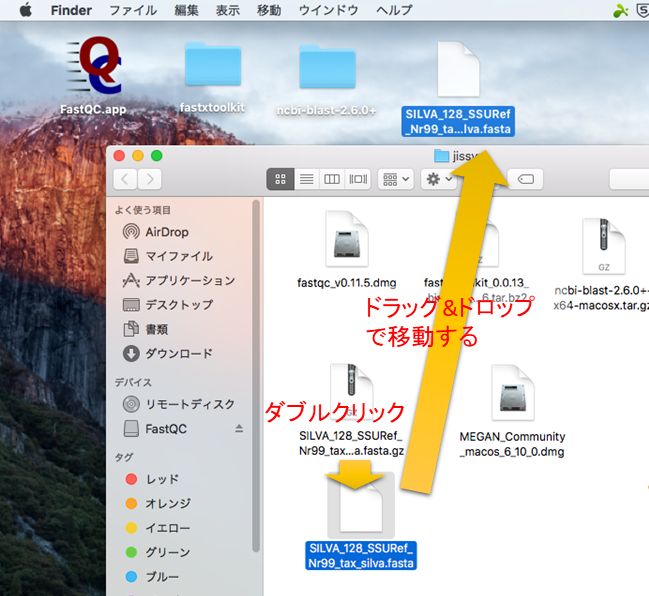Switch to icon view
649x596 pixels.
(x=280, y=179)
